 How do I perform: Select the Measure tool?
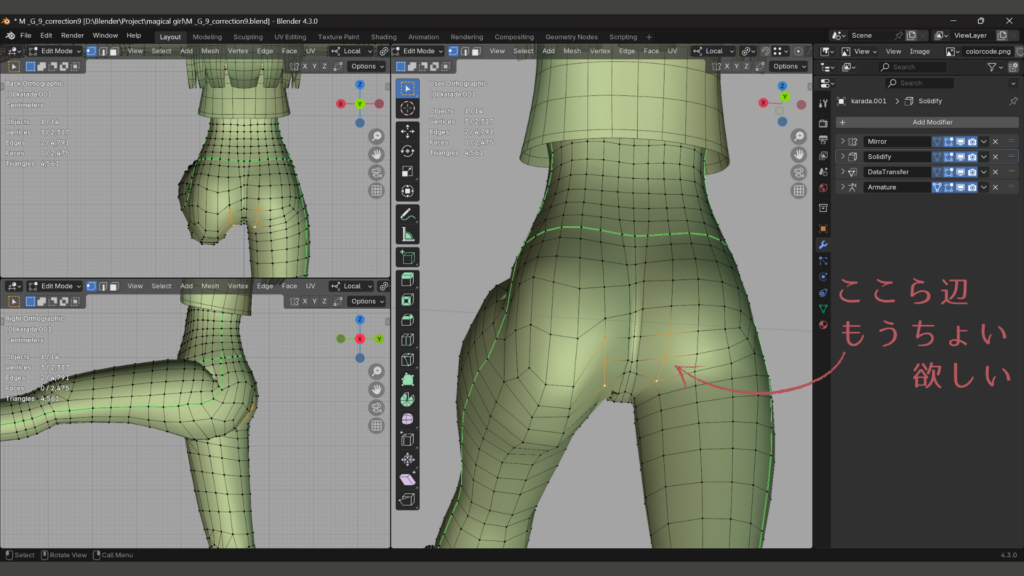408,234
